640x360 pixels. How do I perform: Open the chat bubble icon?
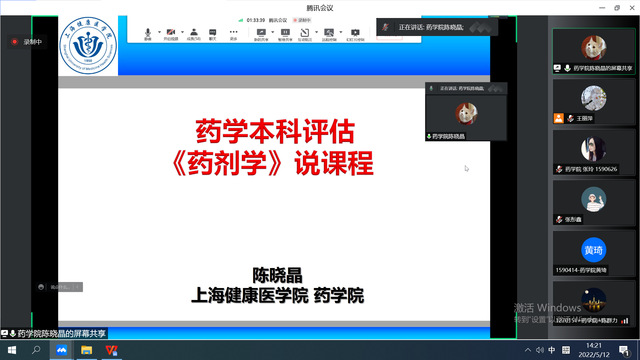tap(212, 34)
